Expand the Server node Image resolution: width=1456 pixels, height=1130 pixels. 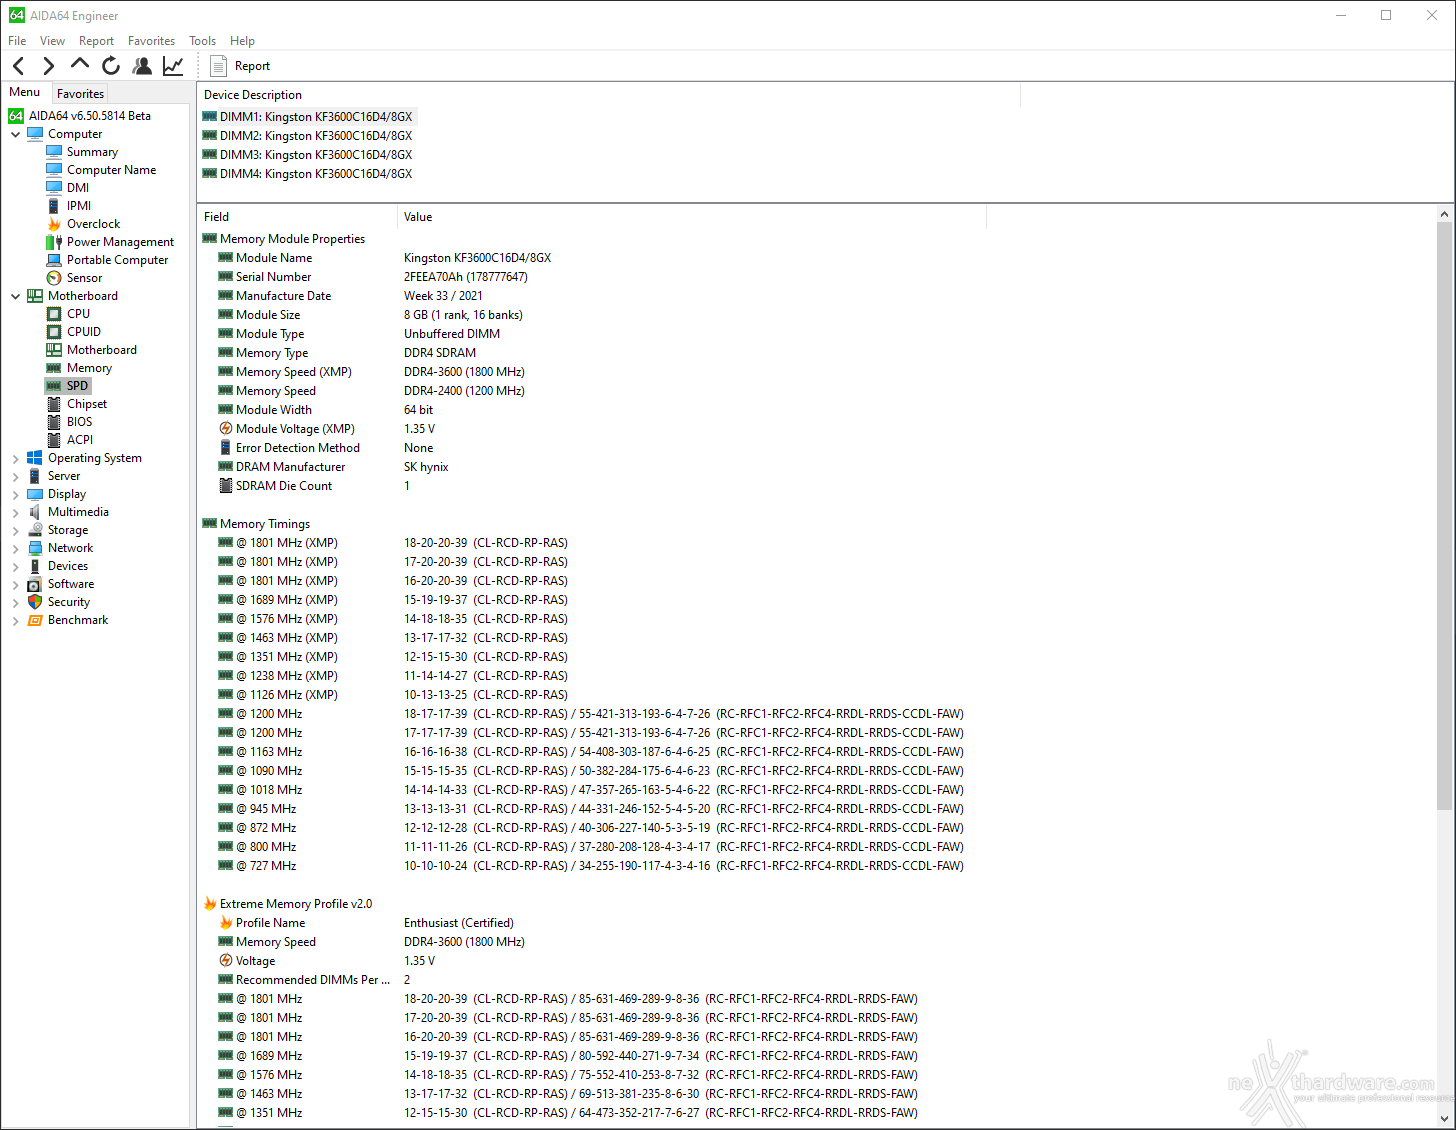click(16, 476)
